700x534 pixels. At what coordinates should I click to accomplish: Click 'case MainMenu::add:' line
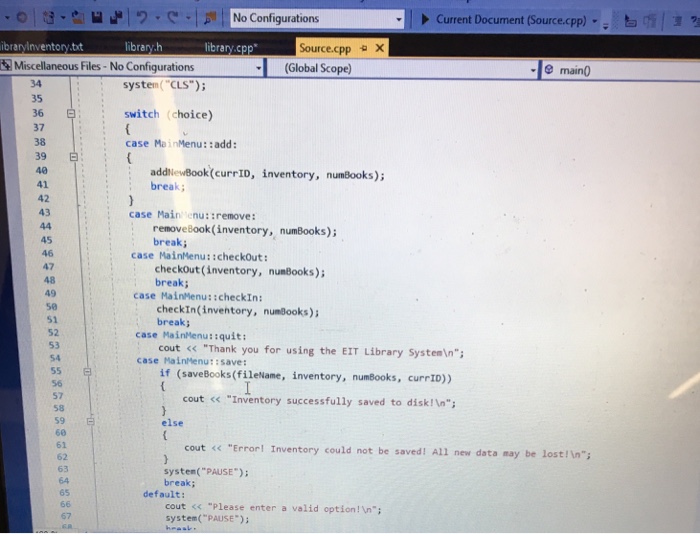coord(181,144)
